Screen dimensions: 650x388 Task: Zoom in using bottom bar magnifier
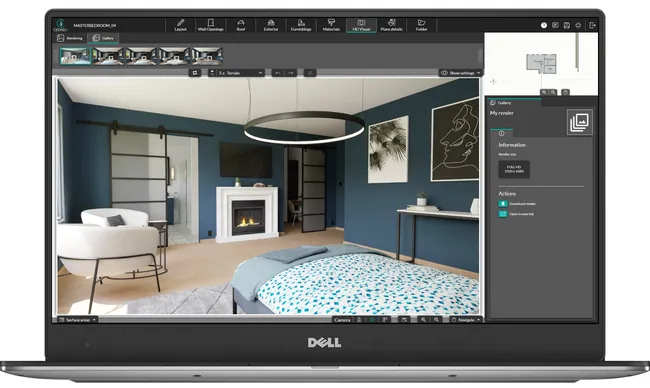[436, 320]
